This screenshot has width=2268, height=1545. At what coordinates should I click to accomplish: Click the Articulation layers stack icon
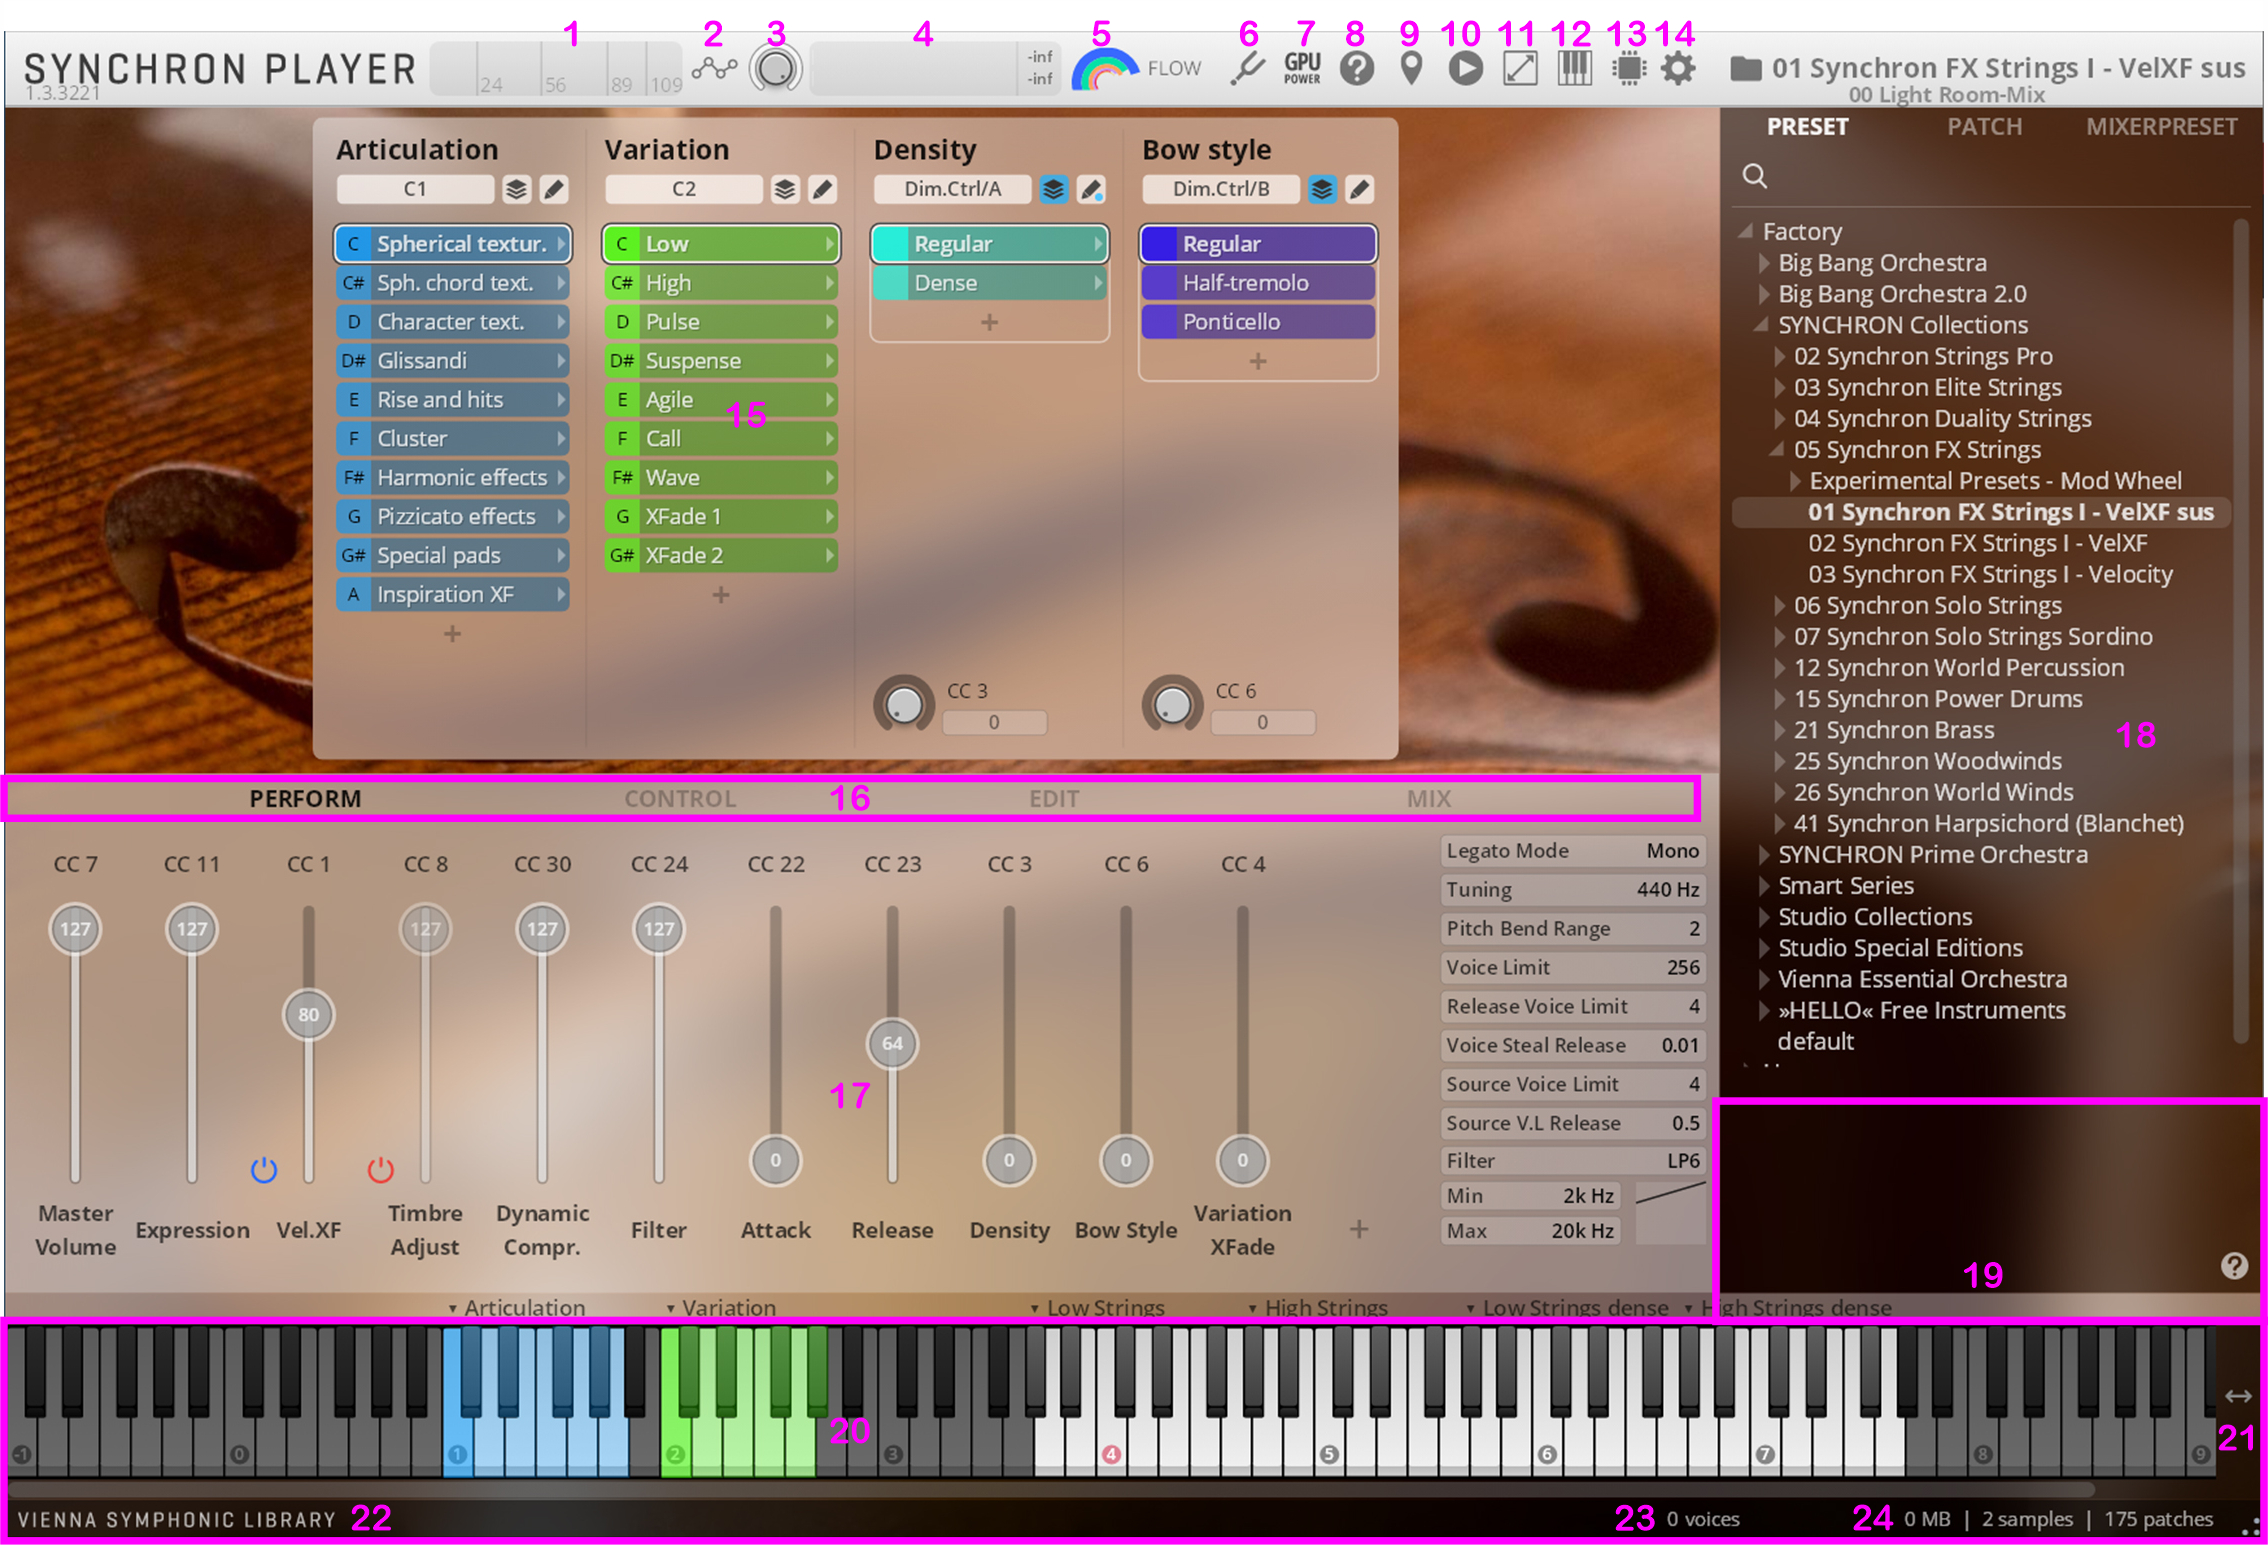click(x=516, y=189)
